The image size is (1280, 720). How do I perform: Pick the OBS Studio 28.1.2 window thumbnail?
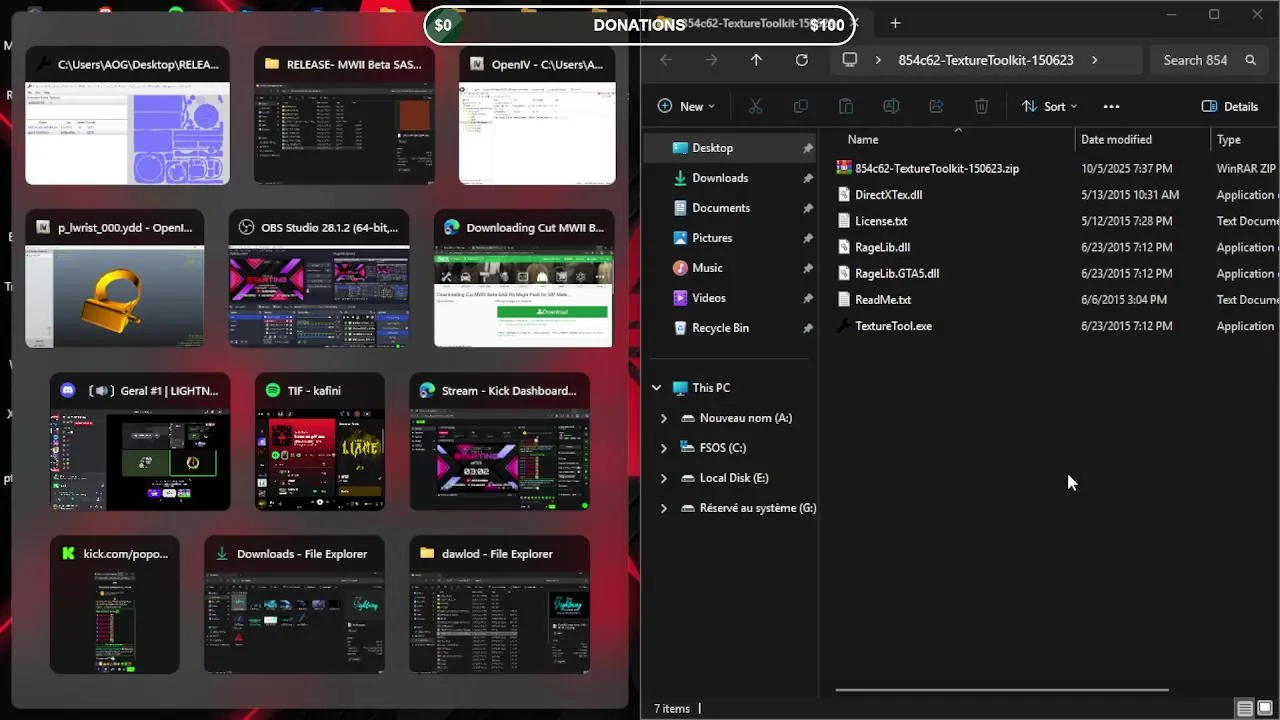click(319, 279)
